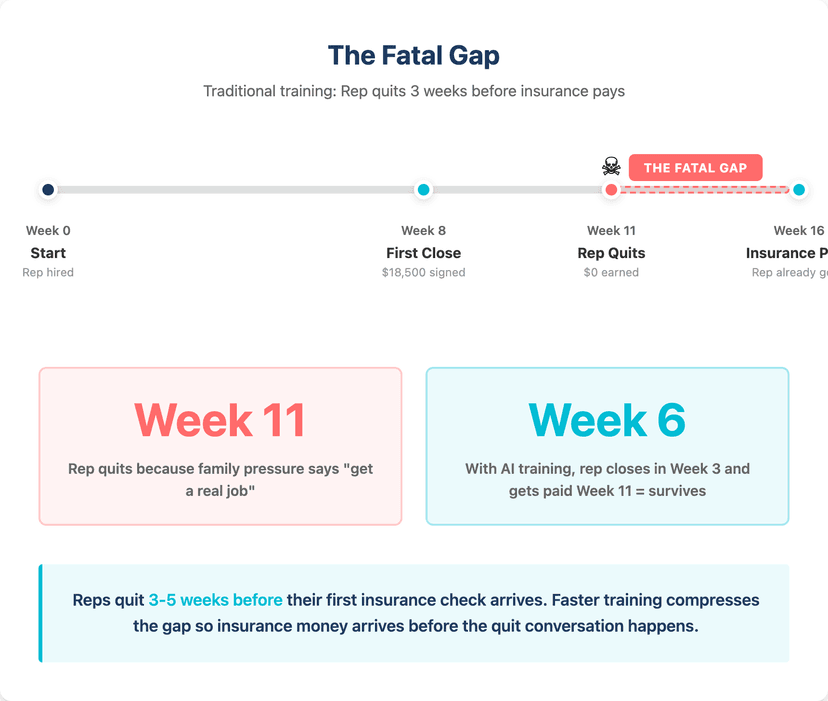
Task: Click THE FATAL GAP red badge
Action: coord(695,168)
